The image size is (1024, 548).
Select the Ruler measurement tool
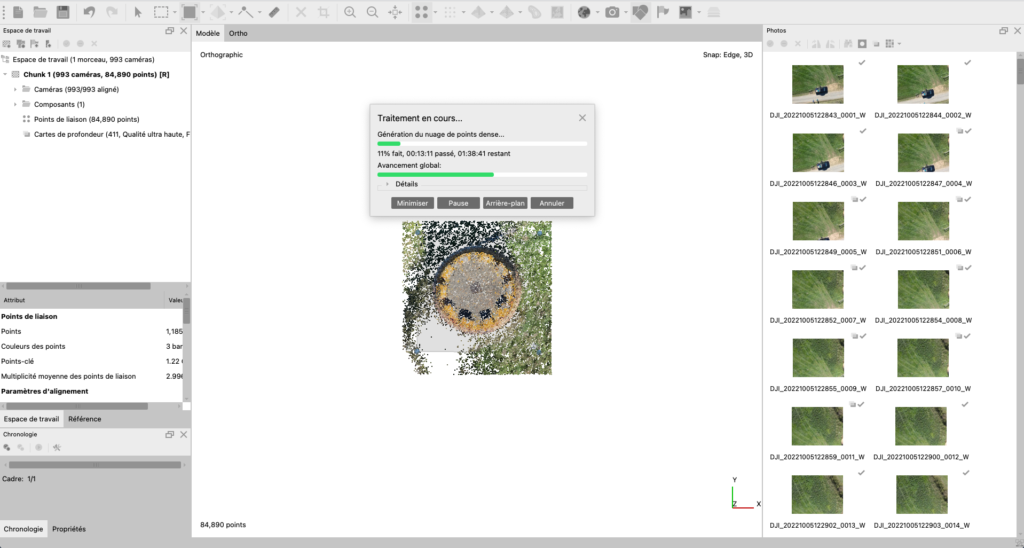(275, 12)
